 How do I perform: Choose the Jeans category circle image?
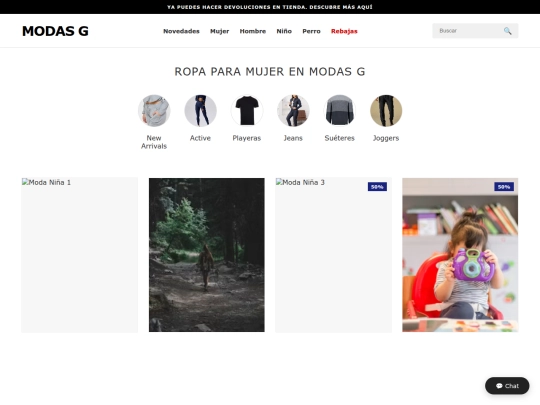293,111
